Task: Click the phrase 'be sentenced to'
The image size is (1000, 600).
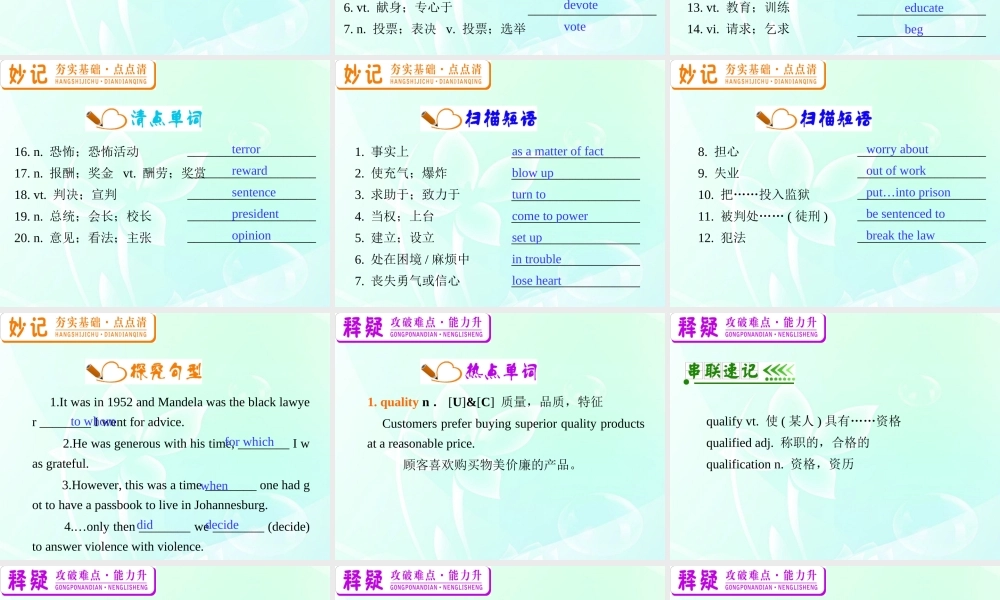Action: pyautogui.click(x=906, y=214)
